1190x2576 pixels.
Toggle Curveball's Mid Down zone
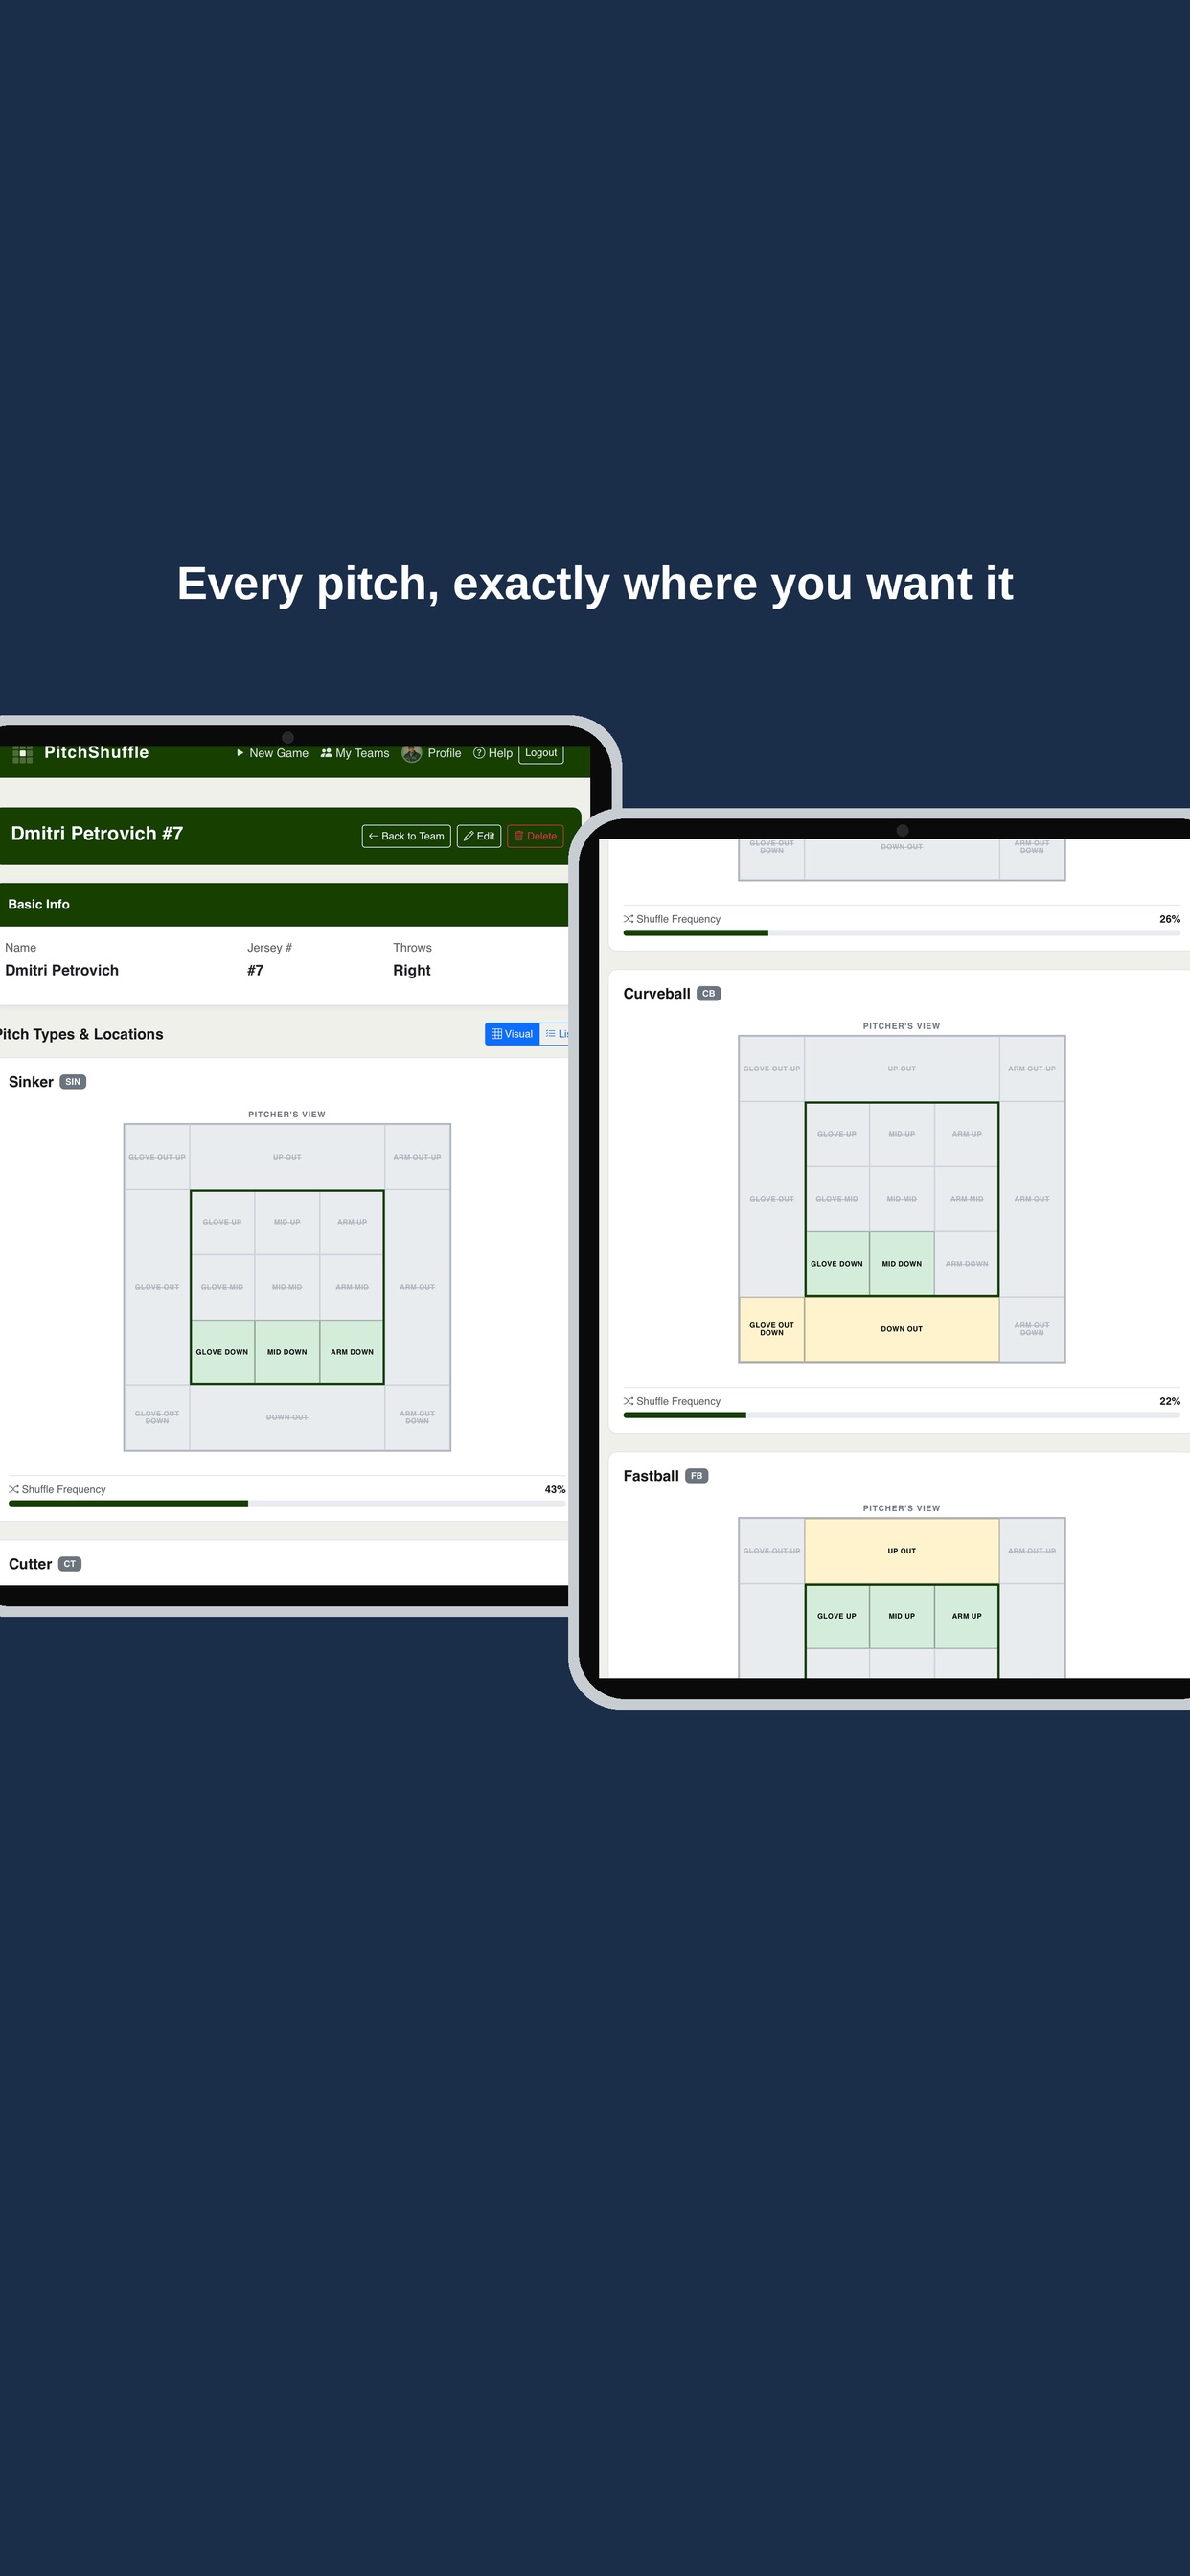902,1264
